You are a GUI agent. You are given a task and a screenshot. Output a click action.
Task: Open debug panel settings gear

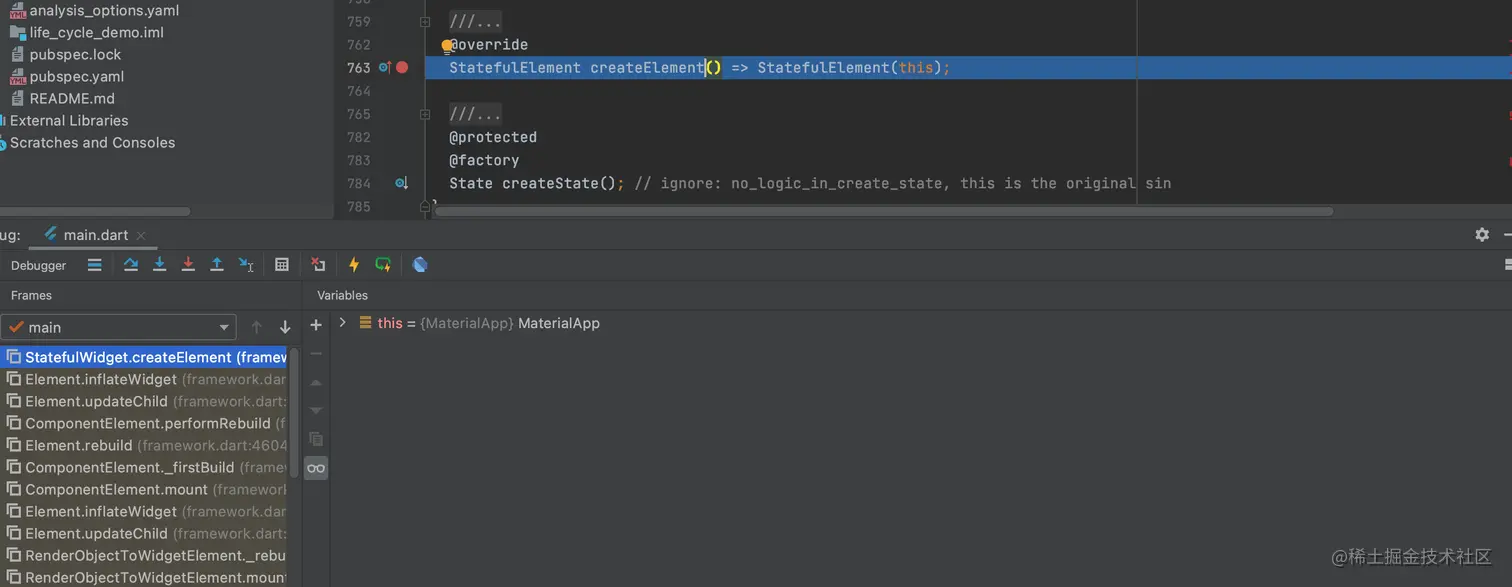pos(1482,234)
